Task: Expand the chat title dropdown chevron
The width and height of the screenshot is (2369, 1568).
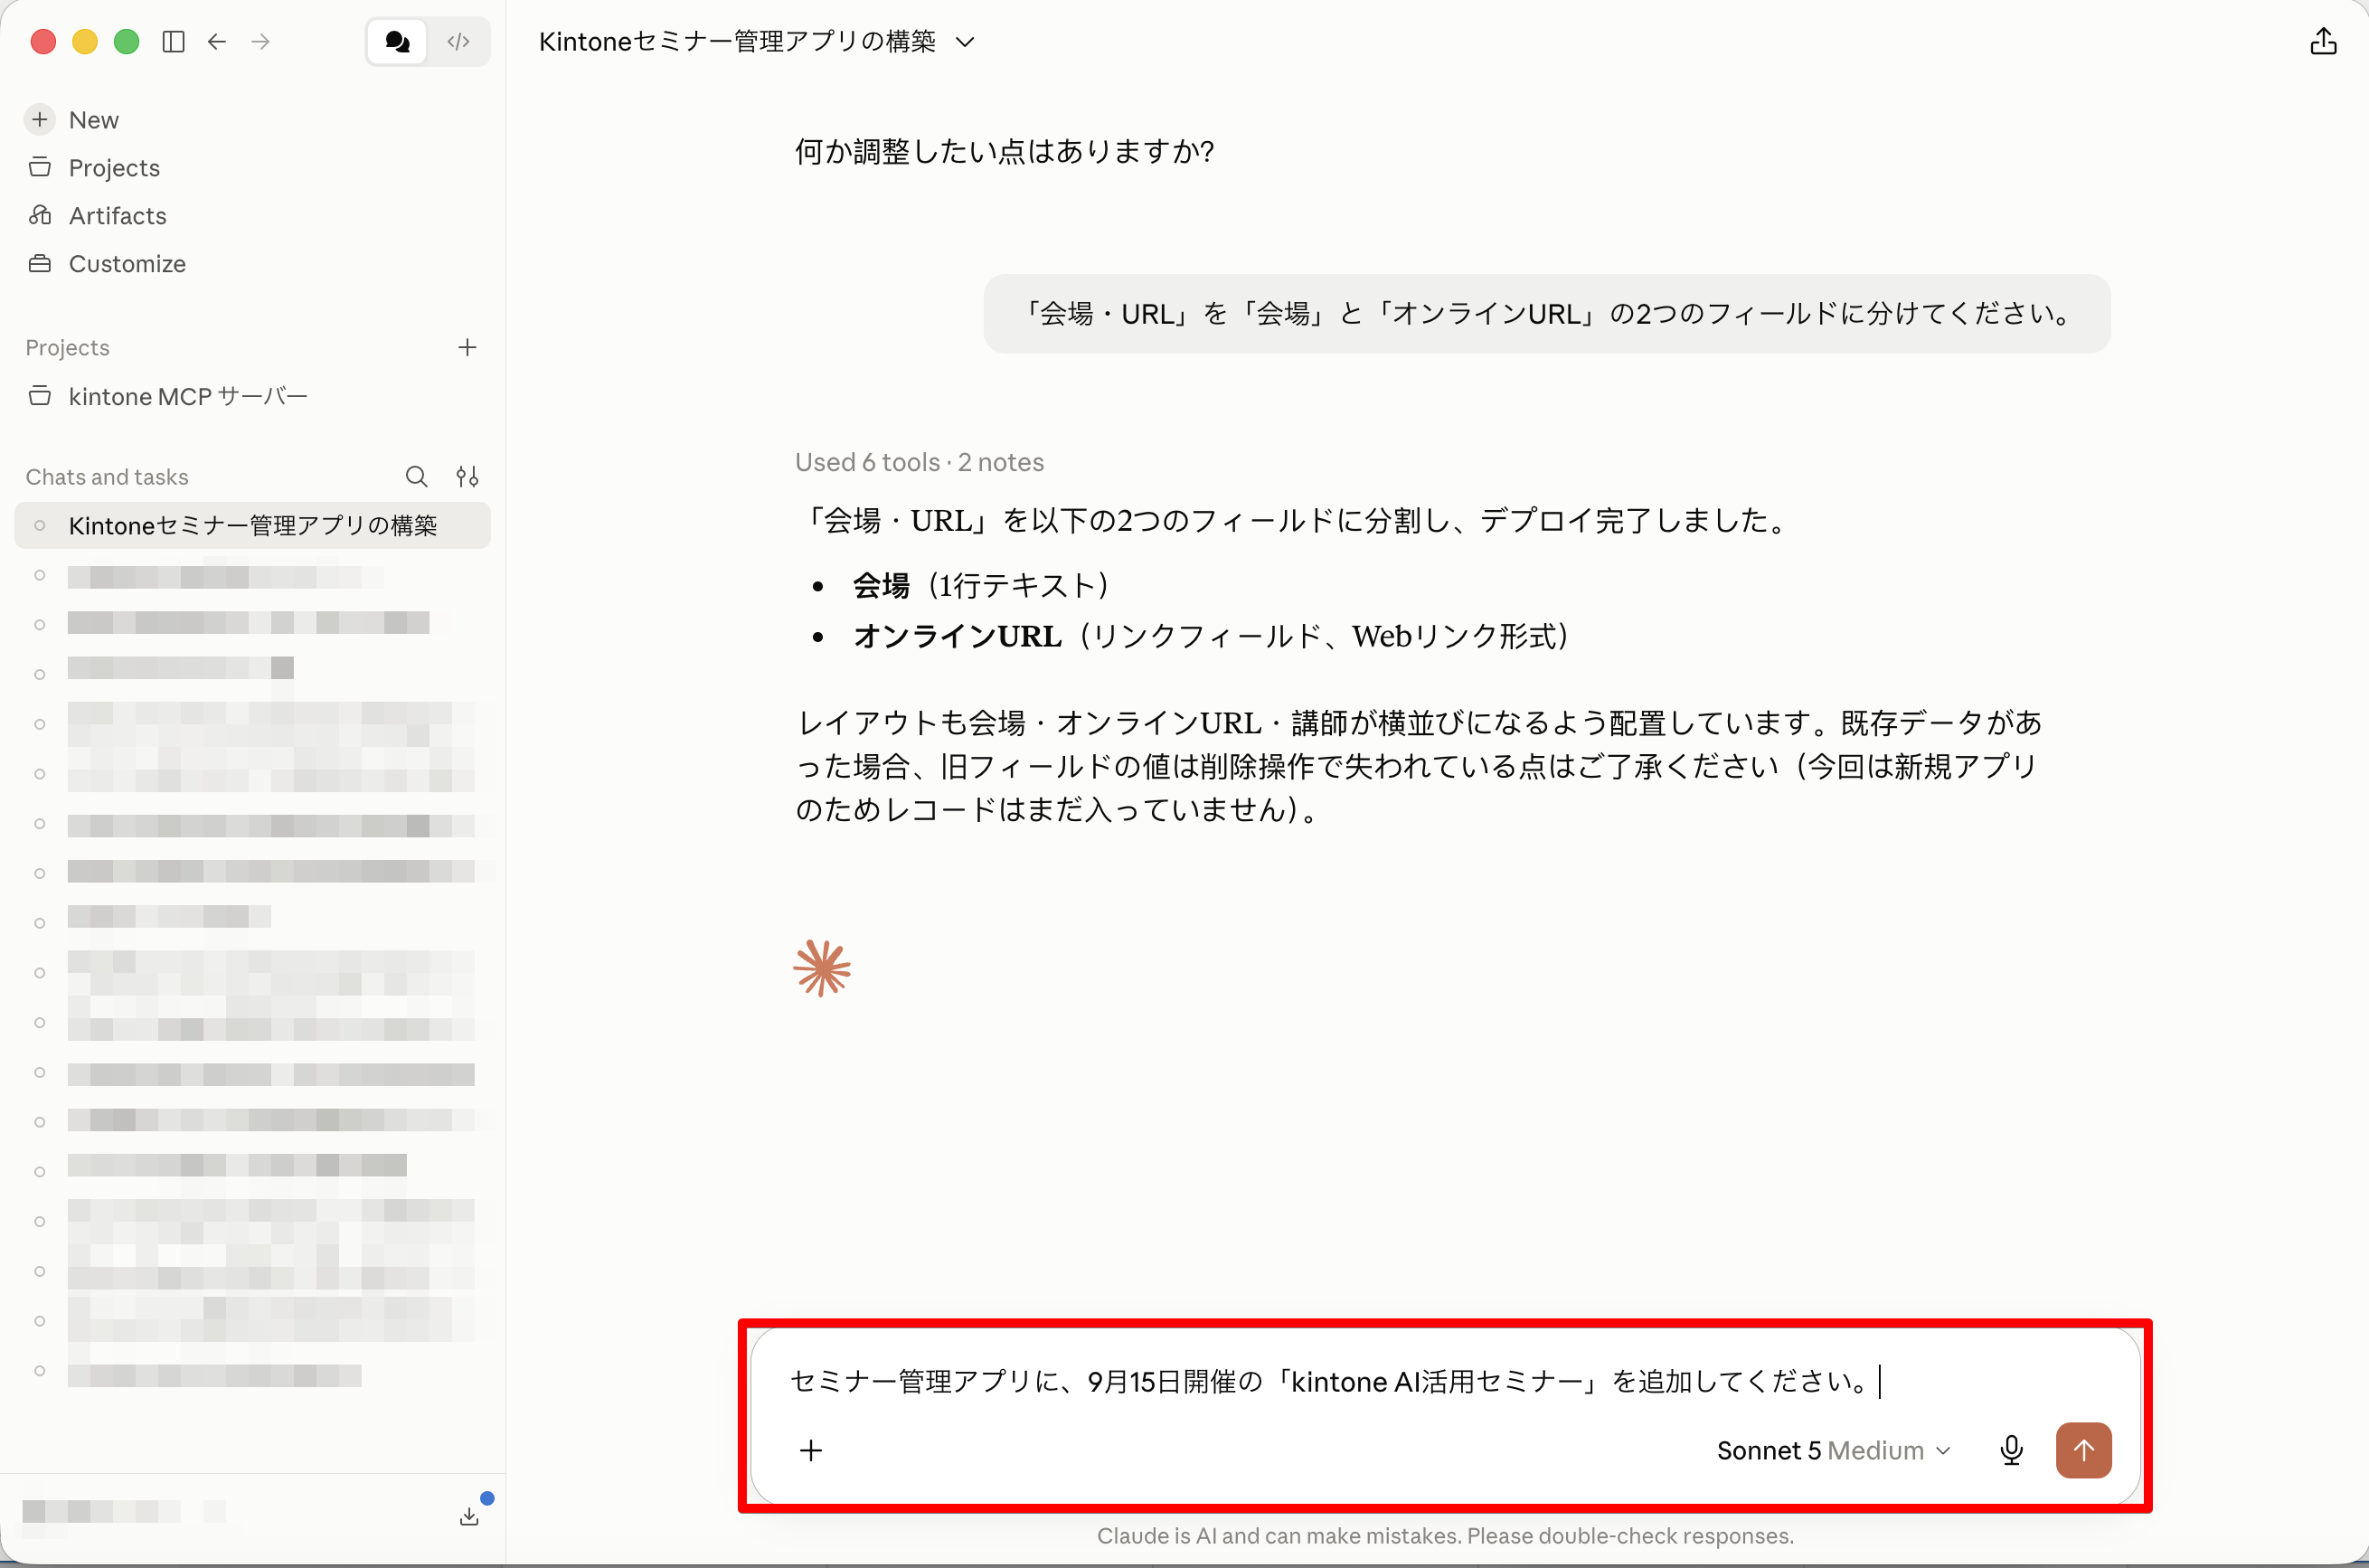Action: pos(965,42)
